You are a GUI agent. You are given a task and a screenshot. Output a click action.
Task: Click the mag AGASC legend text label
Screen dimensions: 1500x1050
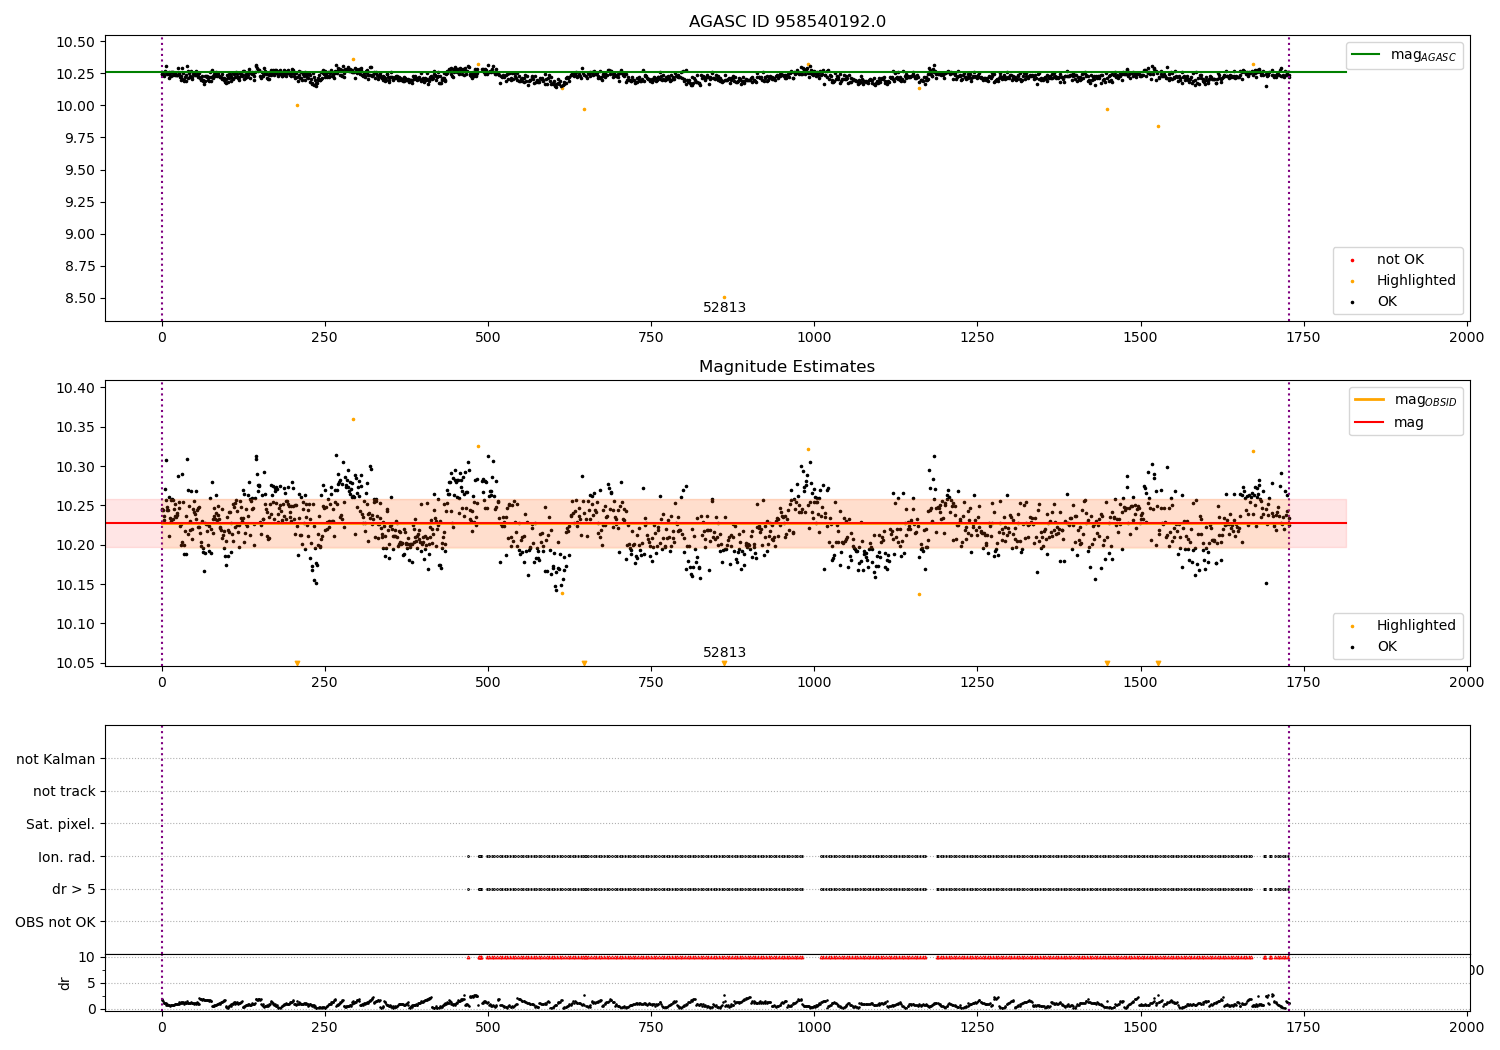(x=1423, y=55)
